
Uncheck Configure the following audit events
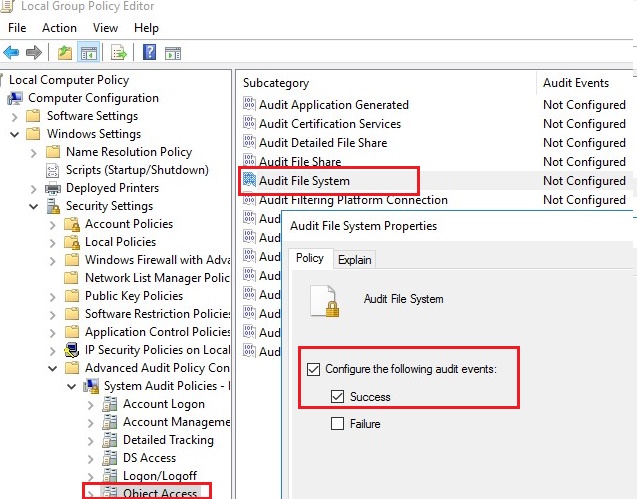point(313,369)
